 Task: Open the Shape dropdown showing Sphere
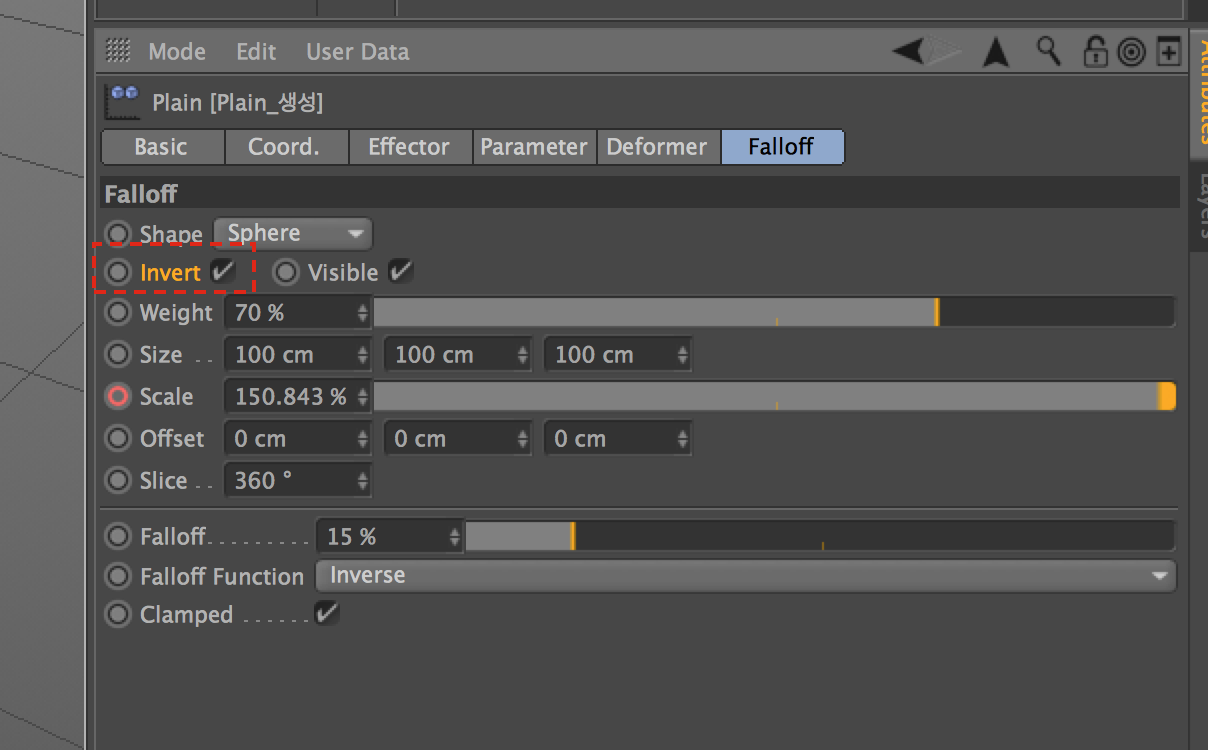coord(293,234)
